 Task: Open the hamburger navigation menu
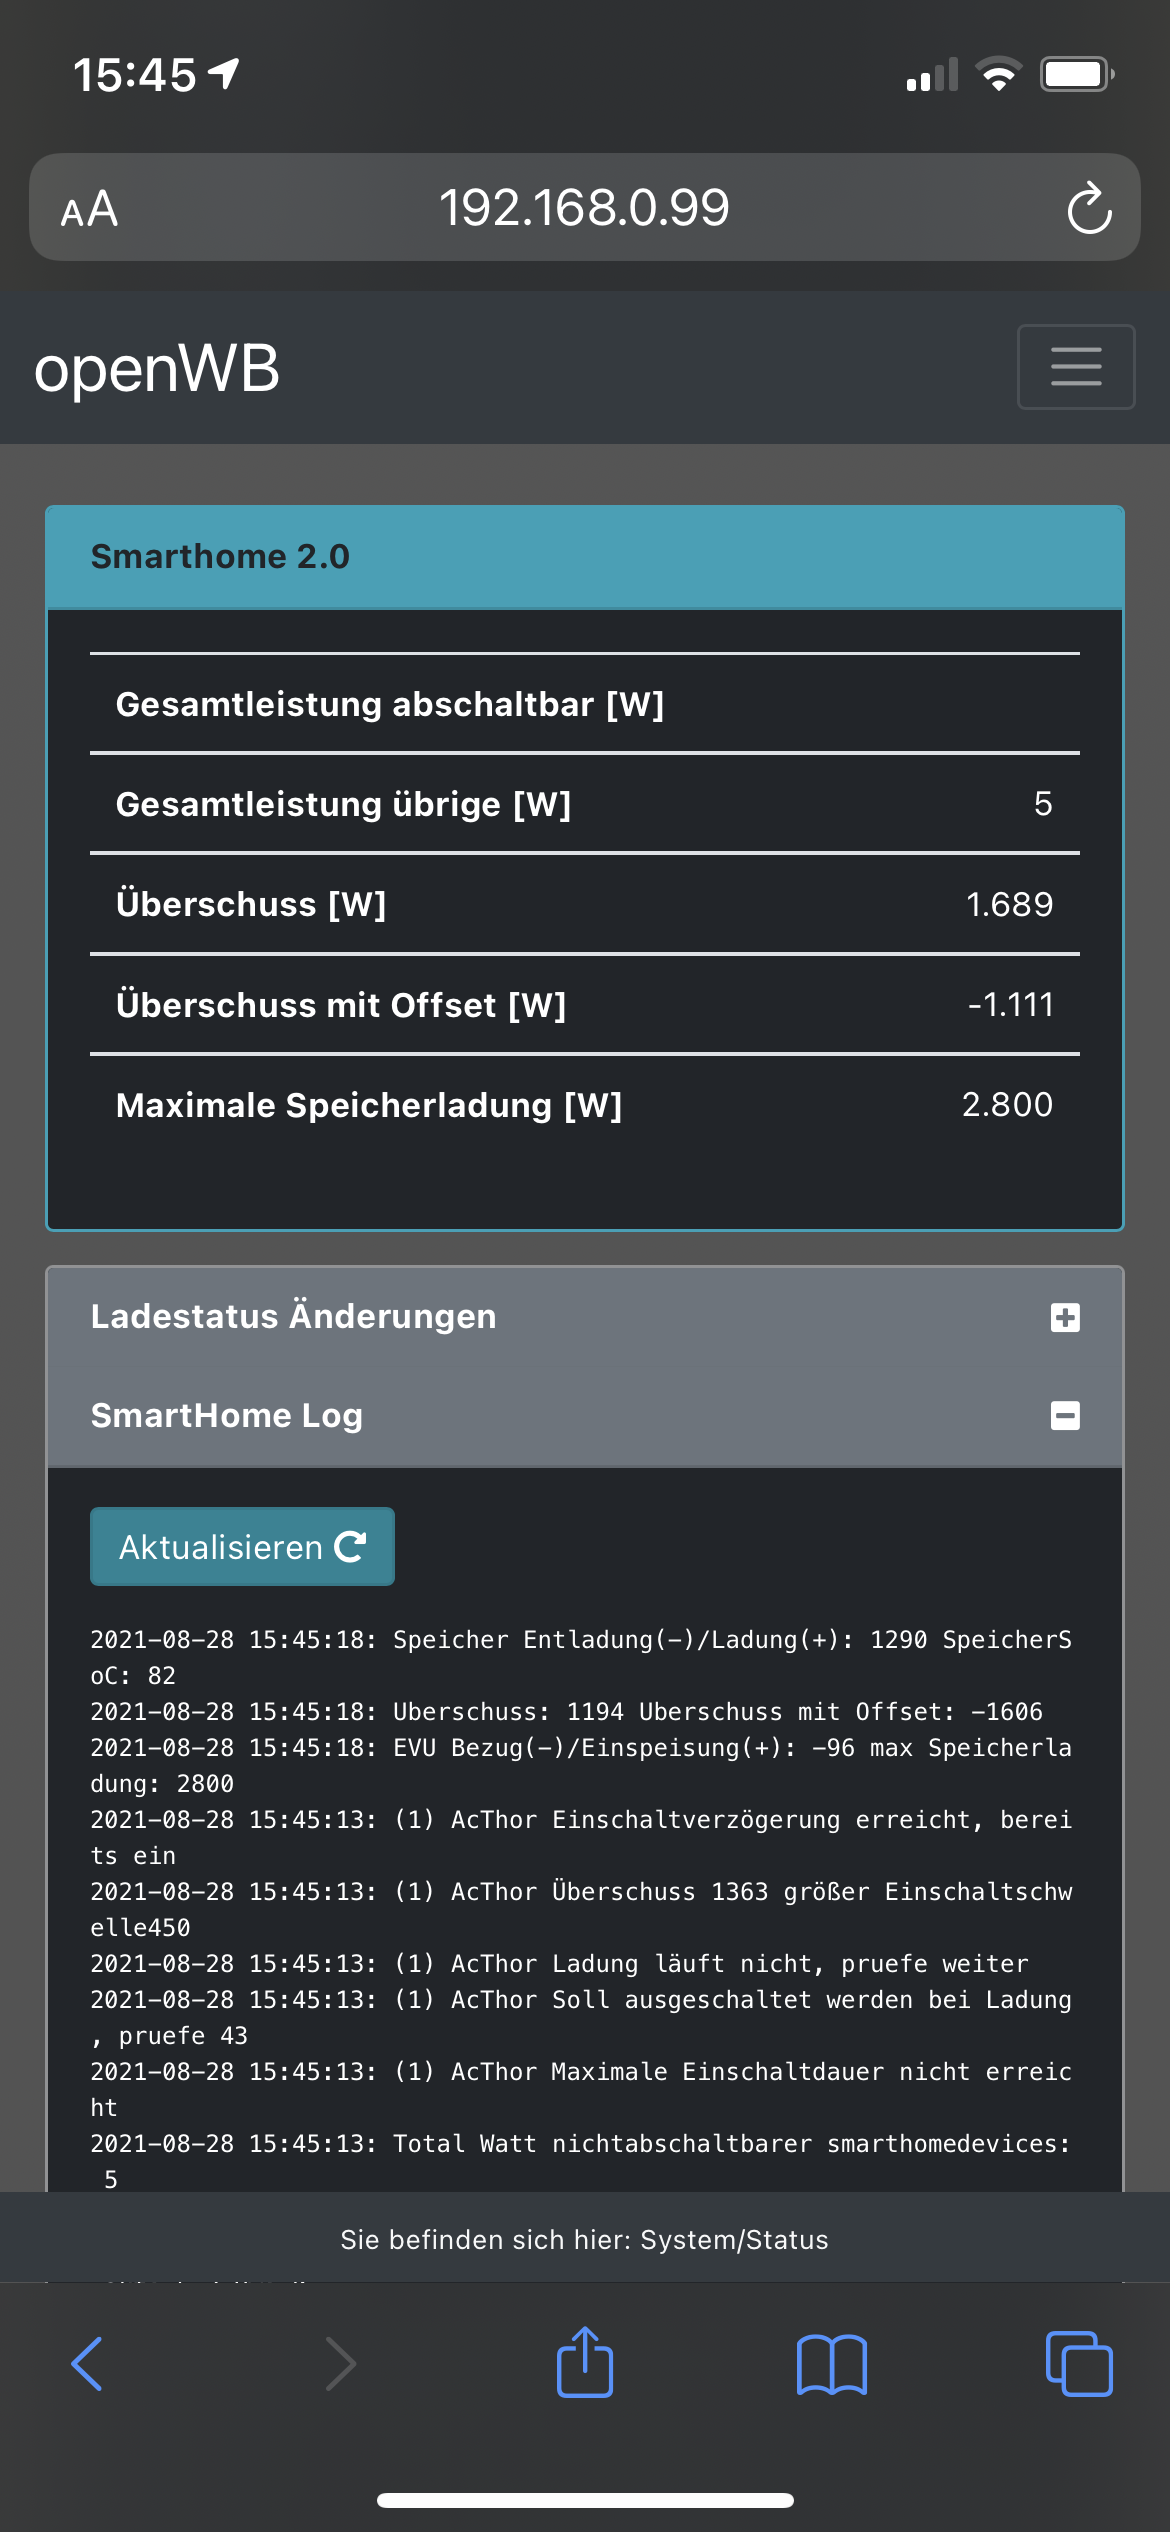1075,367
